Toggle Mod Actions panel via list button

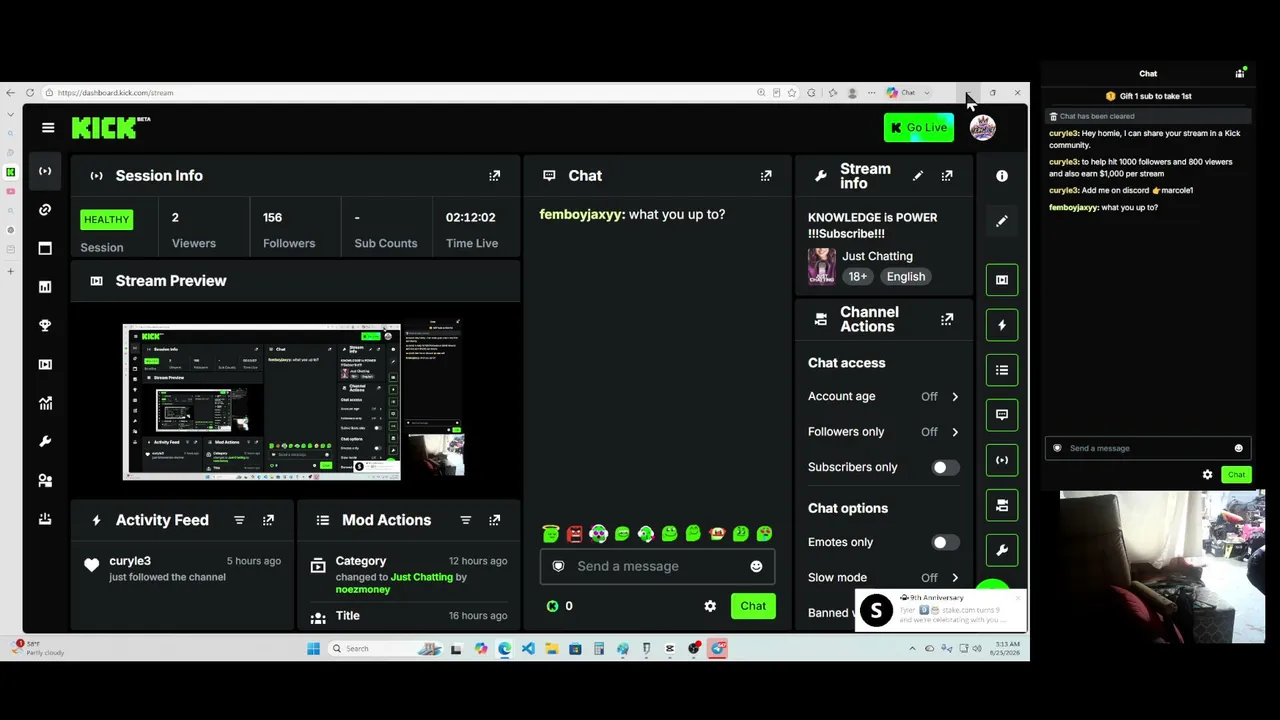coord(1002,370)
